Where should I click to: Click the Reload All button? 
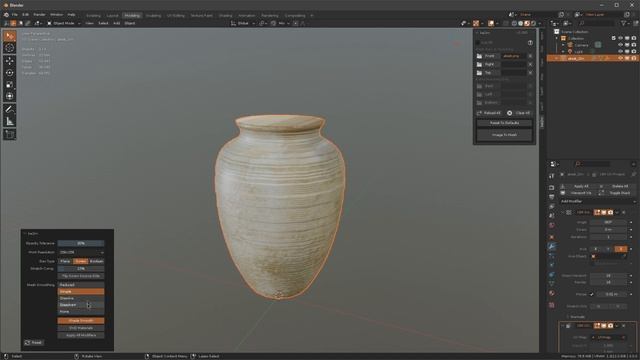[x=489, y=113]
